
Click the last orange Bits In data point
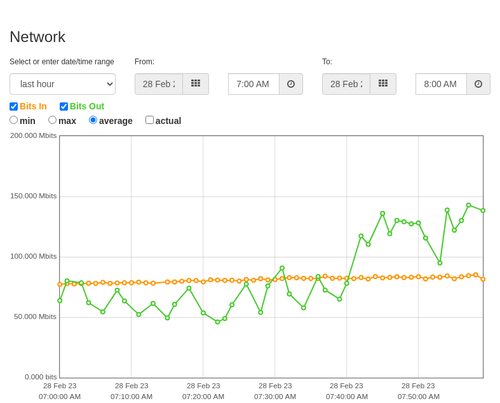coord(483,279)
